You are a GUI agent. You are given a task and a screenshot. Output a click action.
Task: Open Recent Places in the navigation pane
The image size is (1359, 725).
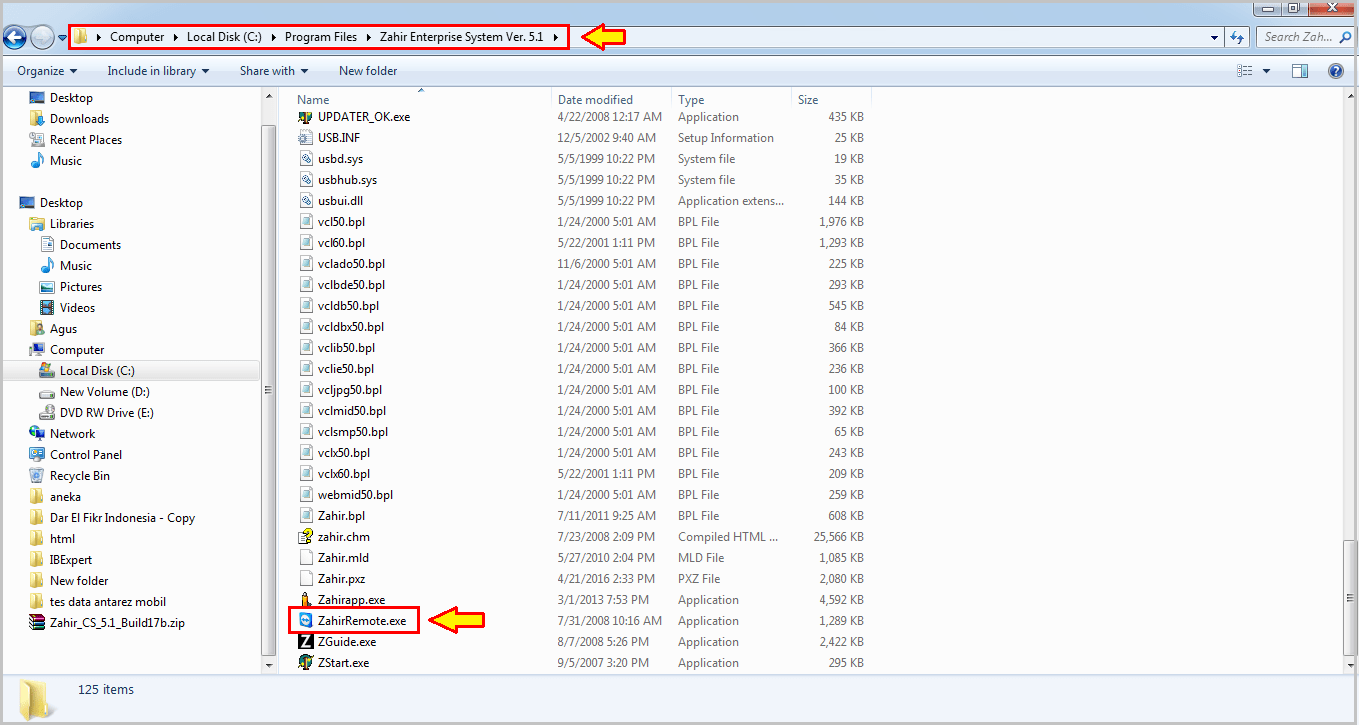[x=86, y=140]
